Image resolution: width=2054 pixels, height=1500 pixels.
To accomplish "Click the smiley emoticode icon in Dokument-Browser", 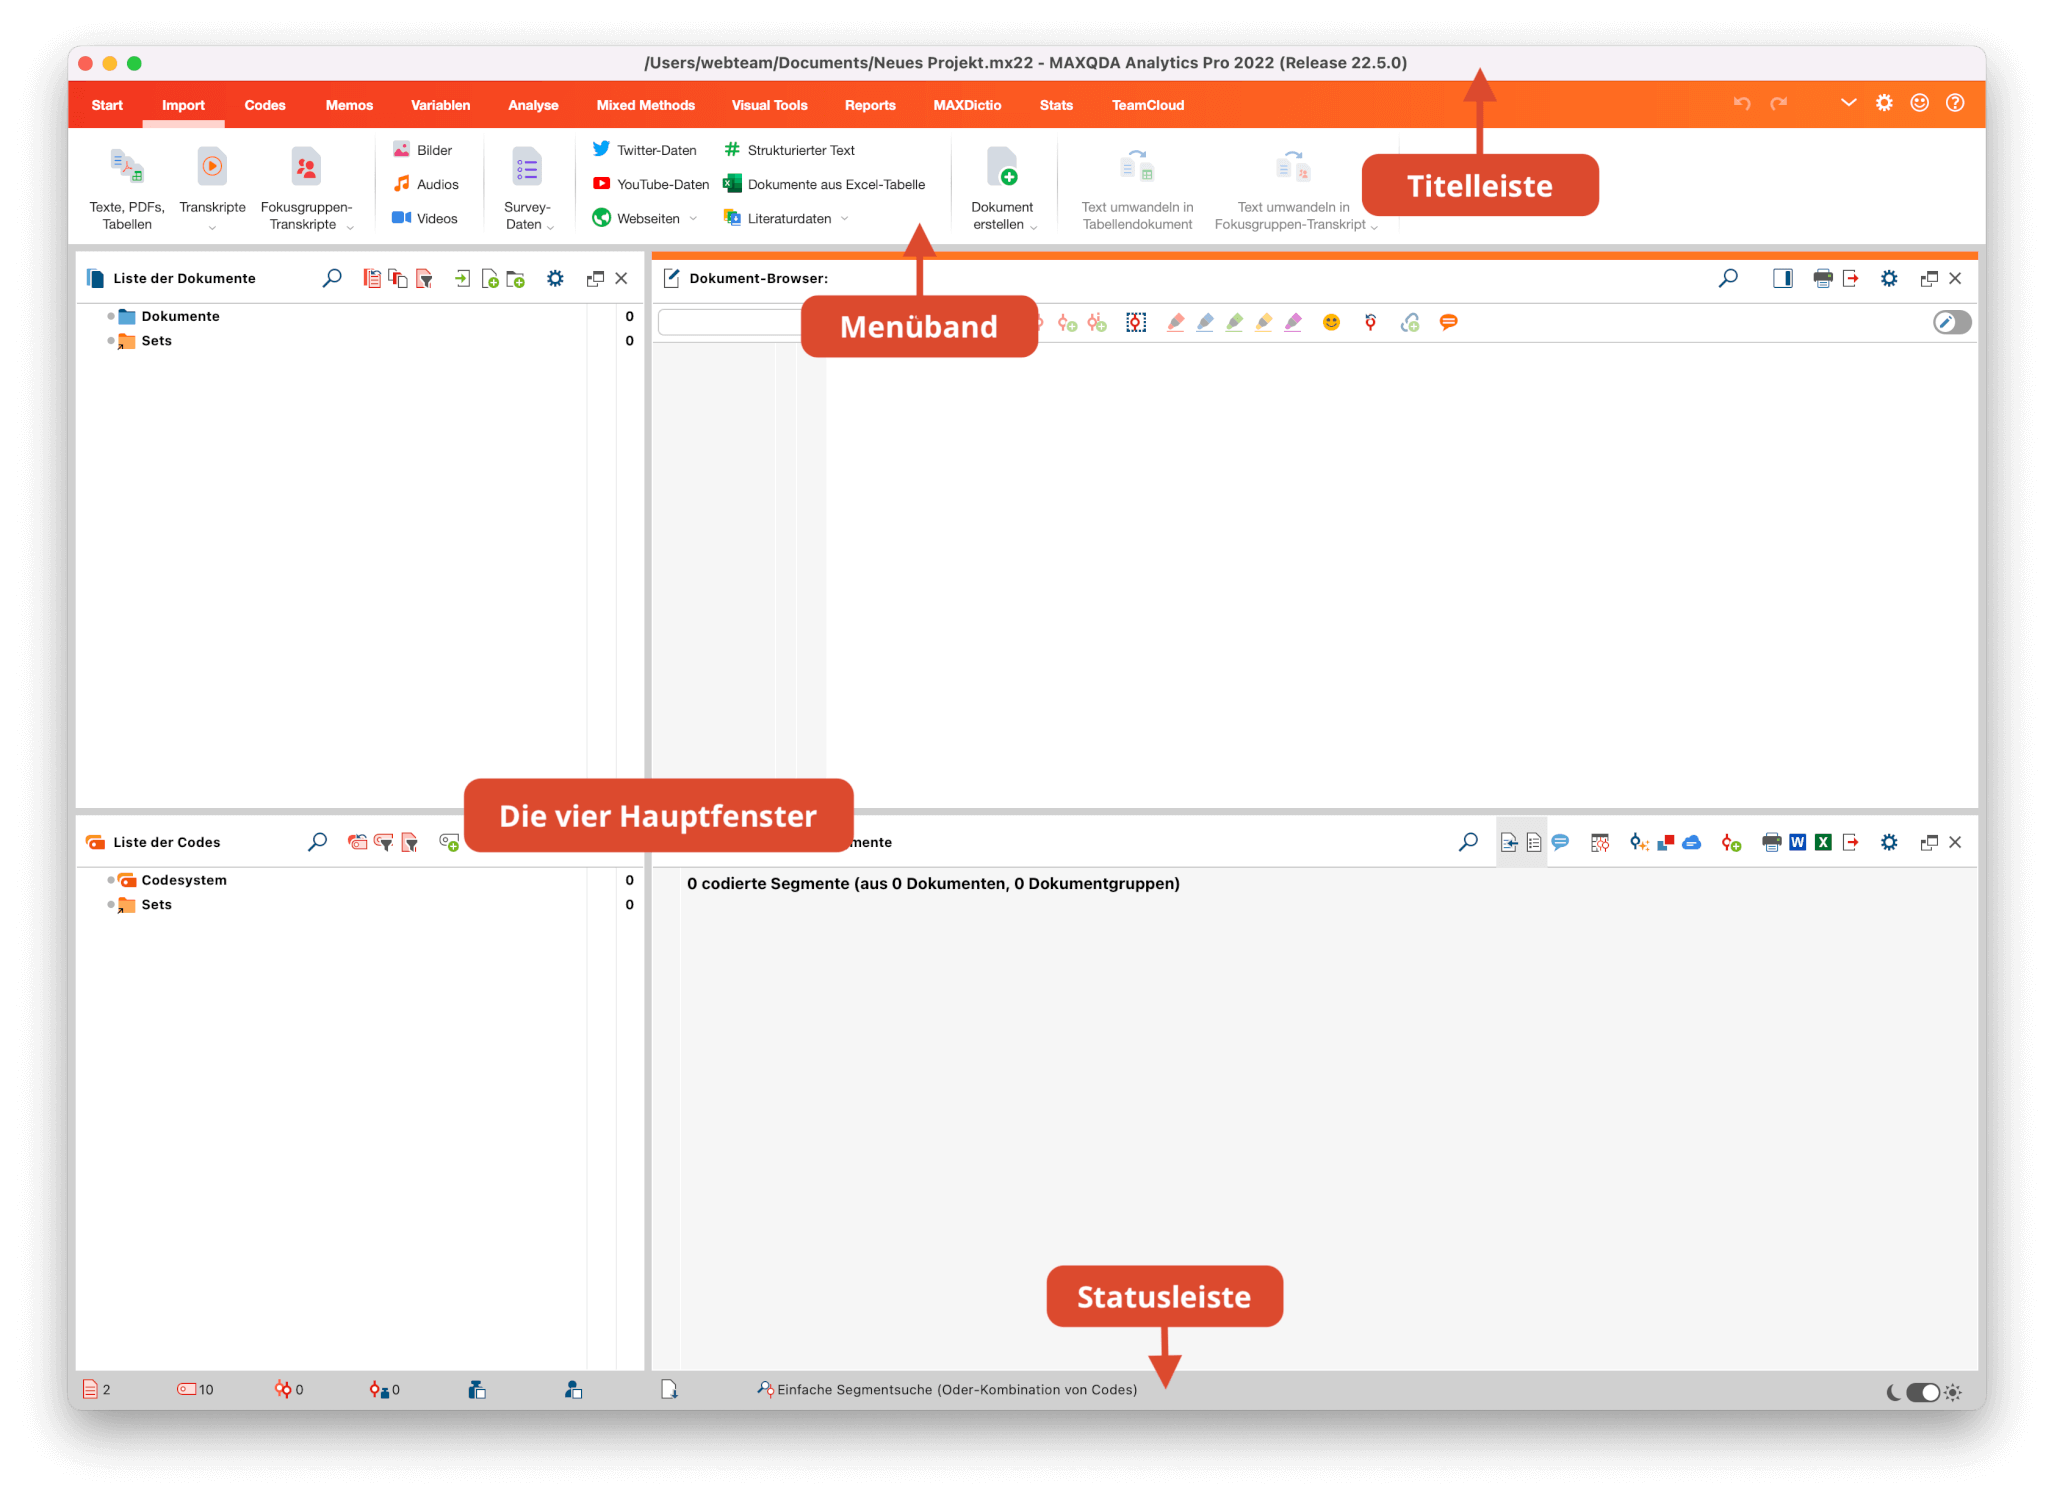I will point(1331,322).
